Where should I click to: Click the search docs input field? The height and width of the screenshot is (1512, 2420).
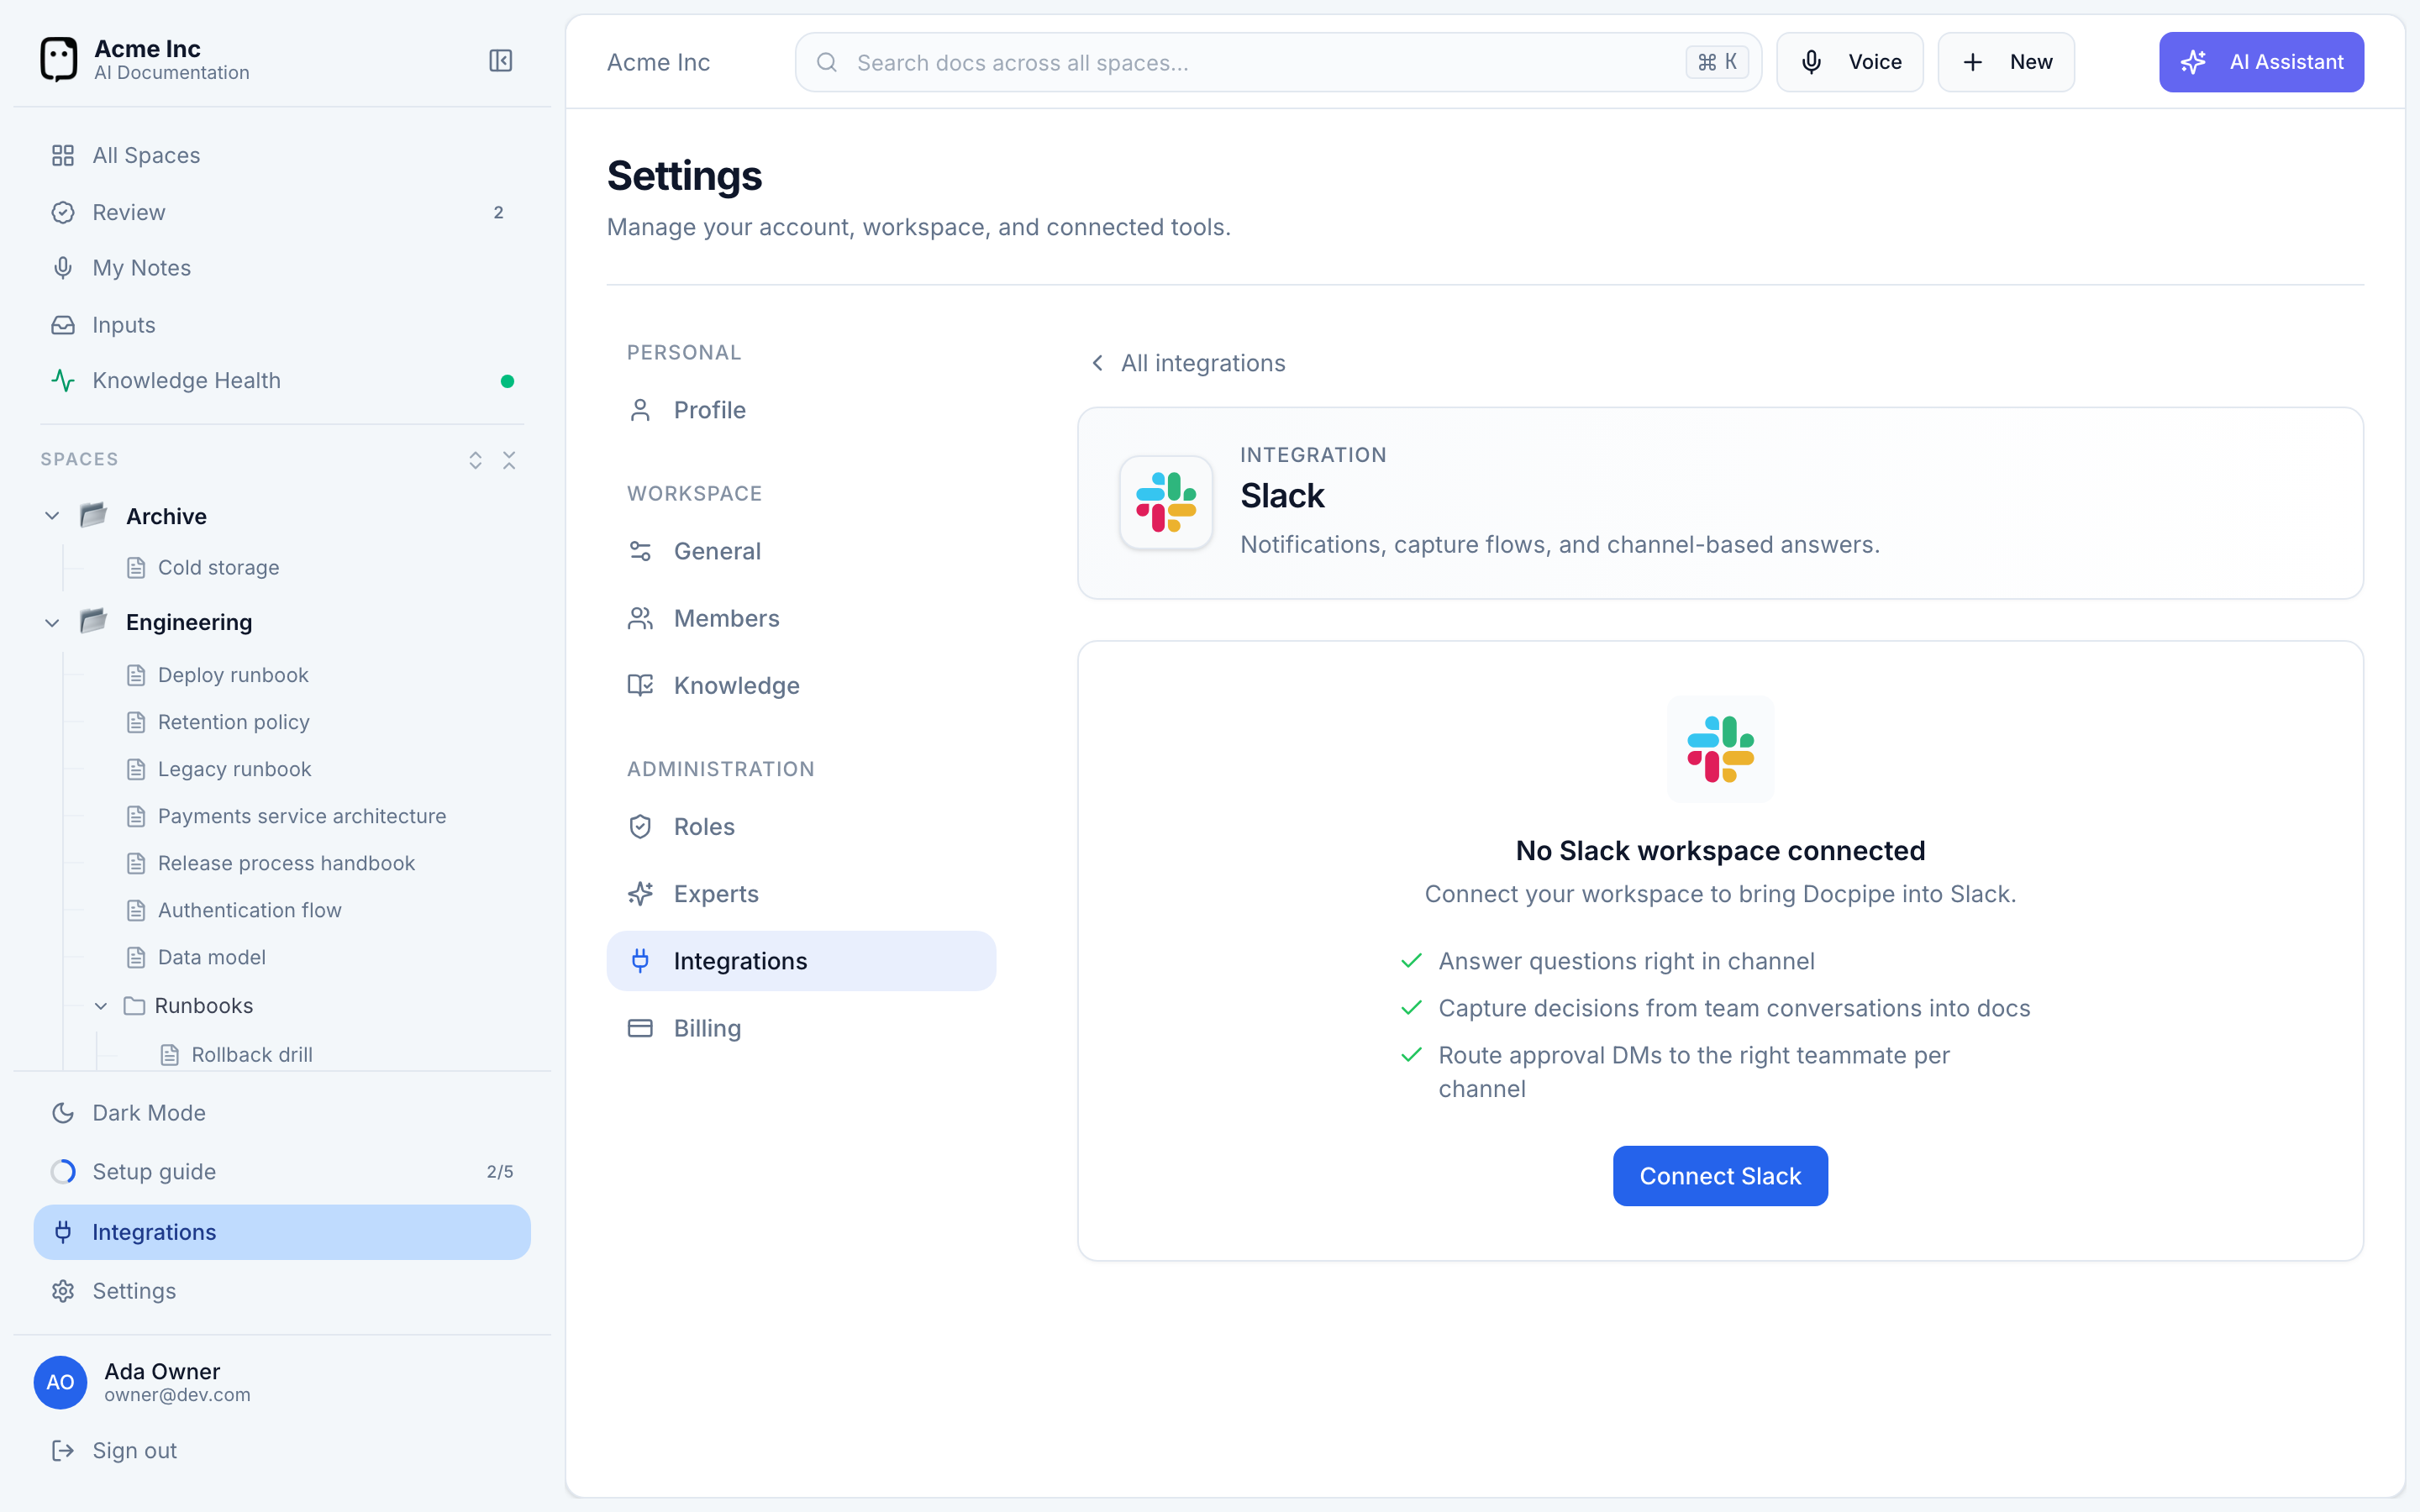pyautogui.click(x=1277, y=62)
